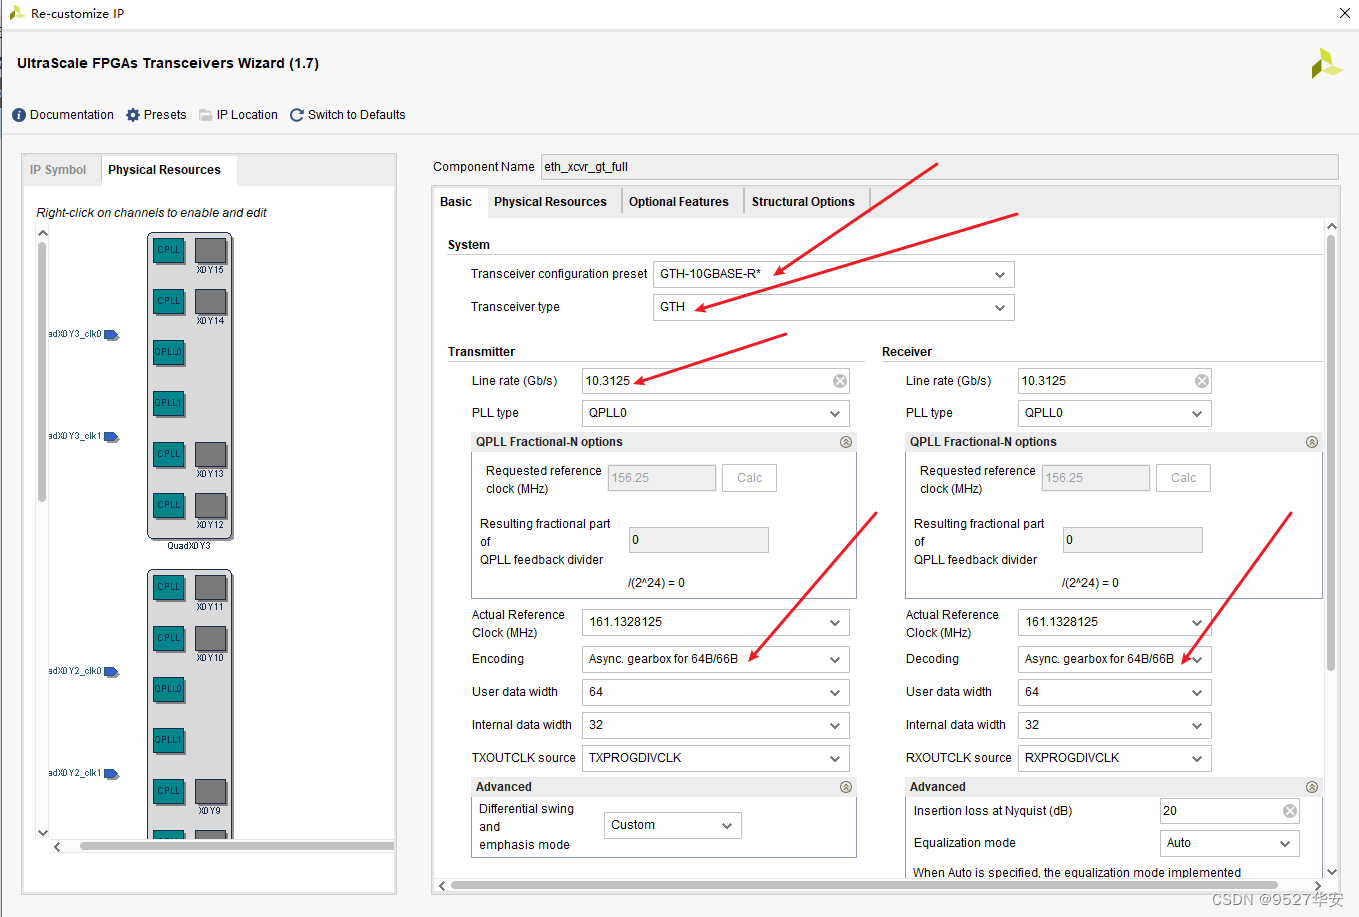Viewport: 1359px width, 917px height.
Task: Click the settings panel vertical scrollbar
Action: pos(1331,453)
